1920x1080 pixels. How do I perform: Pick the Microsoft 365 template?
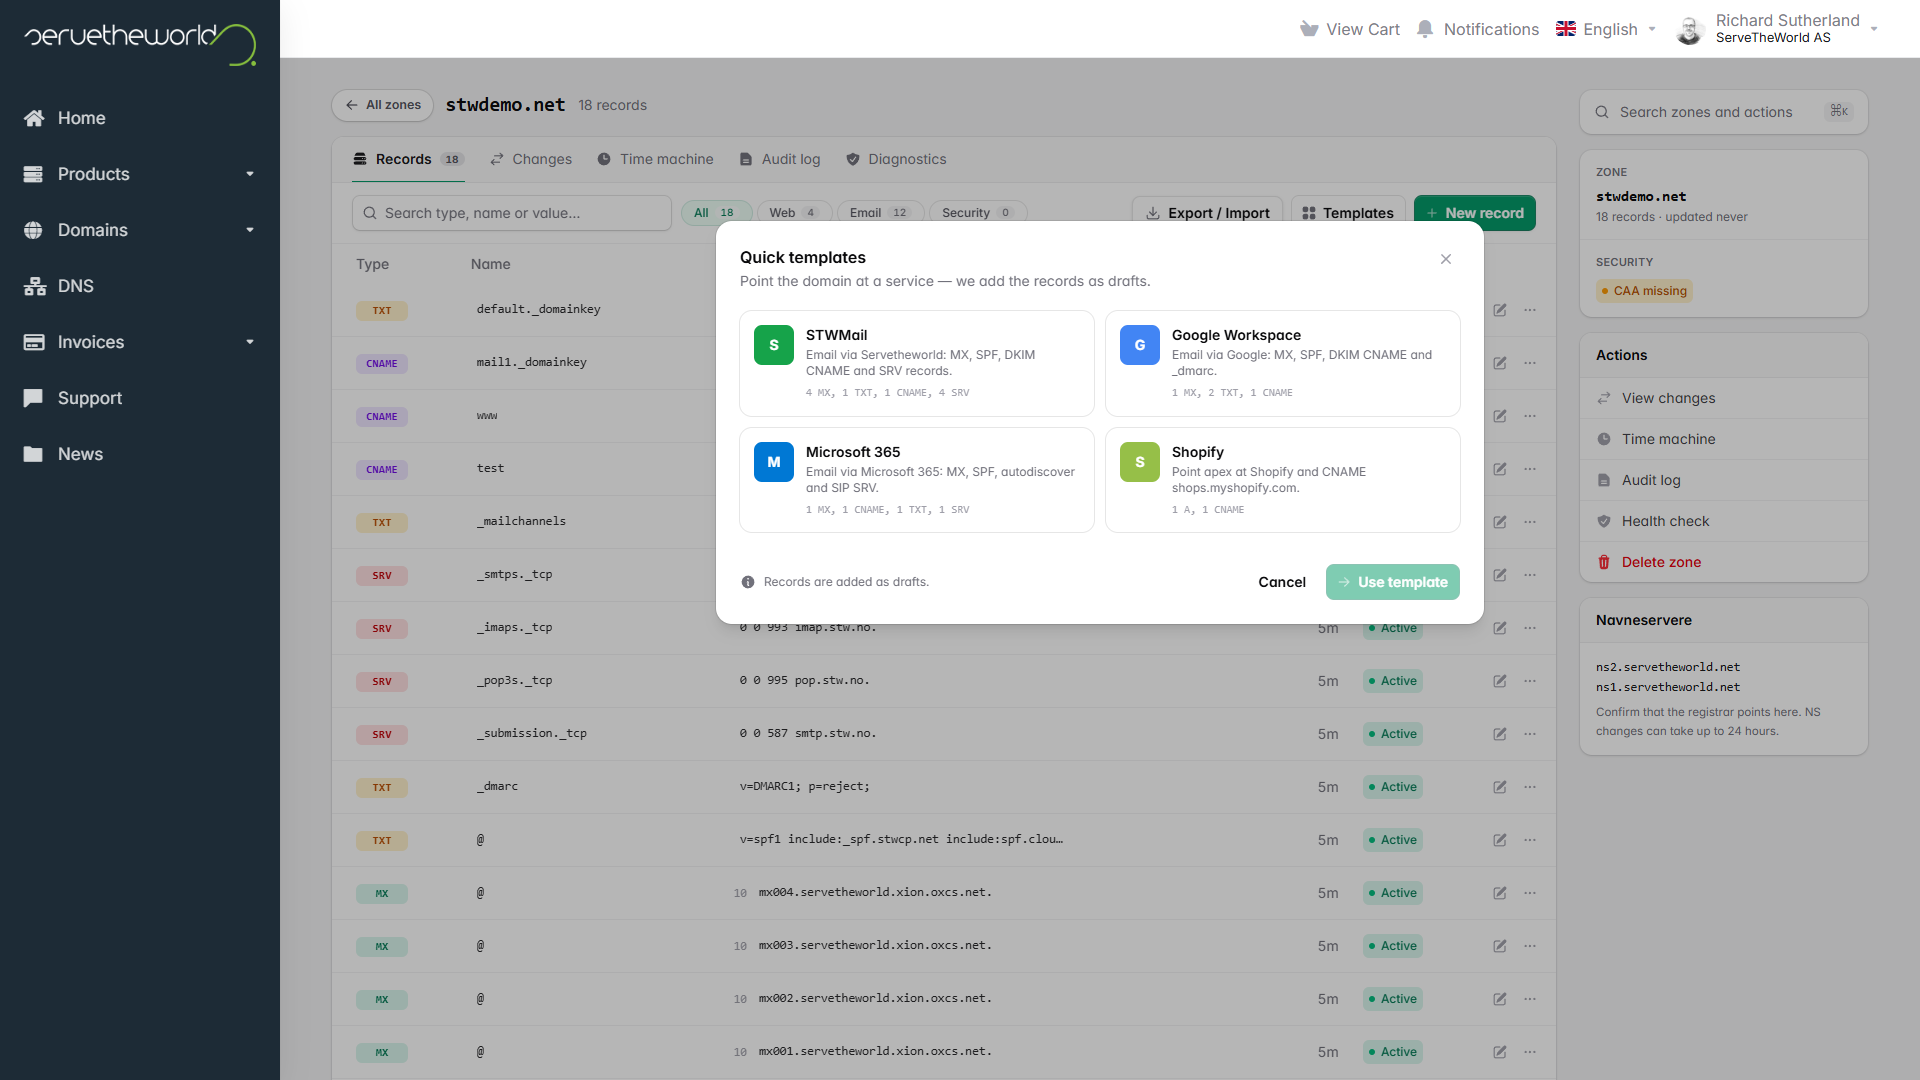click(917, 480)
